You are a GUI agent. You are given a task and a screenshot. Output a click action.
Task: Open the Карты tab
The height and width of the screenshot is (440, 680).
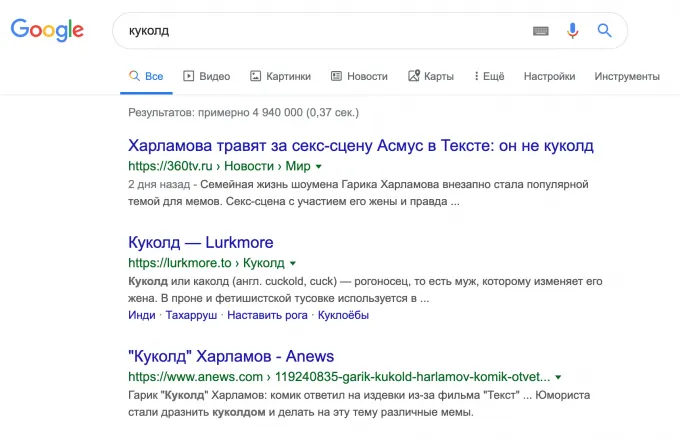[x=430, y=76]
